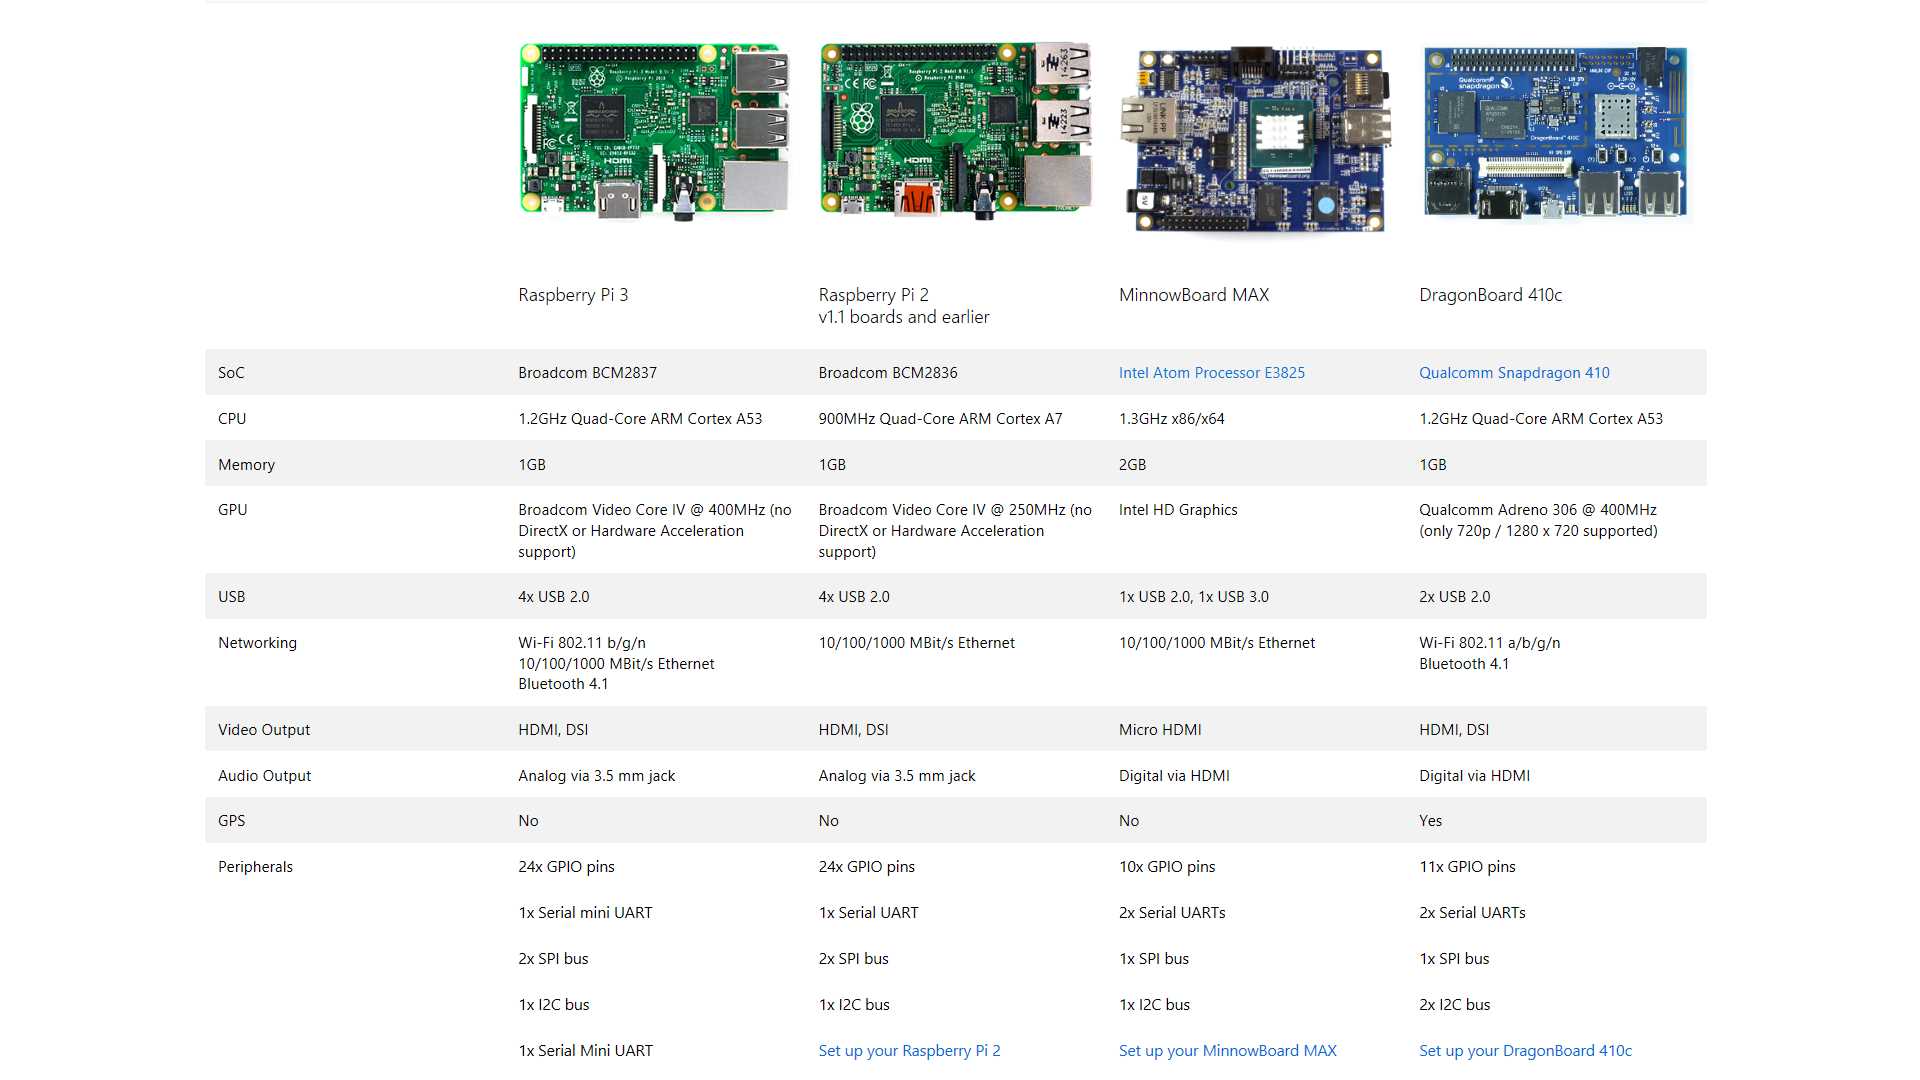Click the 'v1.1 boards and earlier' subtitle
Screen dimensions: 1920x1080
click(x=903, y=317)
